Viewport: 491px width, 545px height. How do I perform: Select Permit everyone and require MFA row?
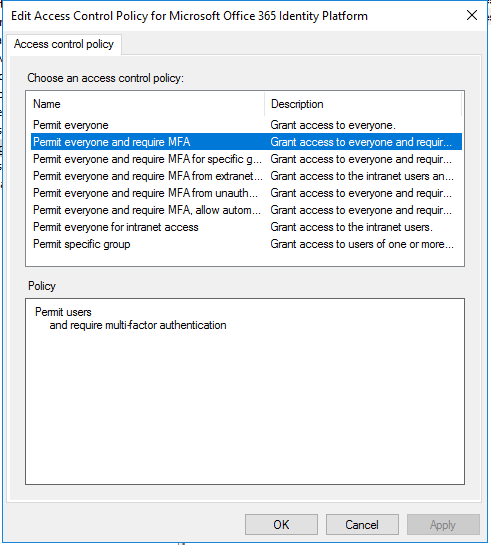(246, 142)
